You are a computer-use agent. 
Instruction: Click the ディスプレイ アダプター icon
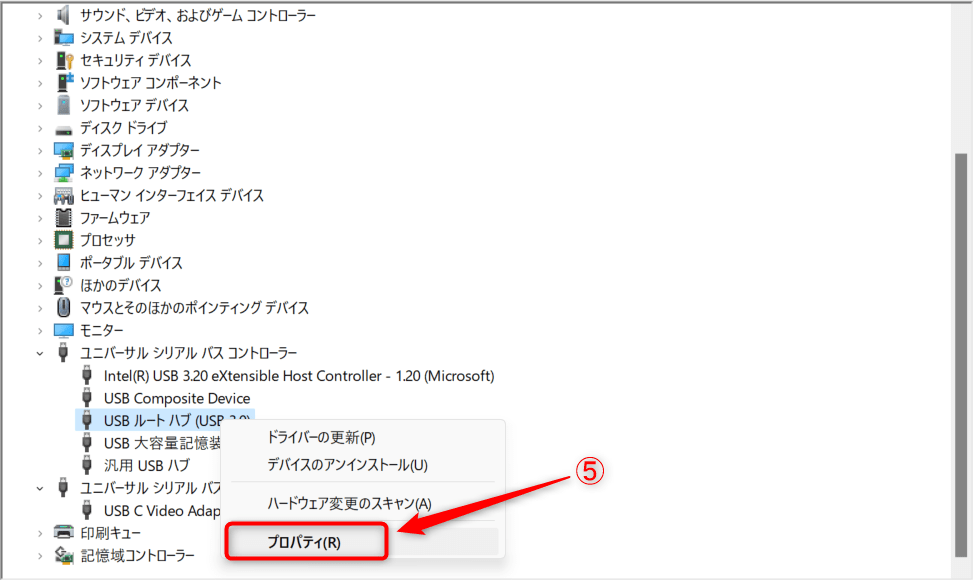(x=64, y=150)
